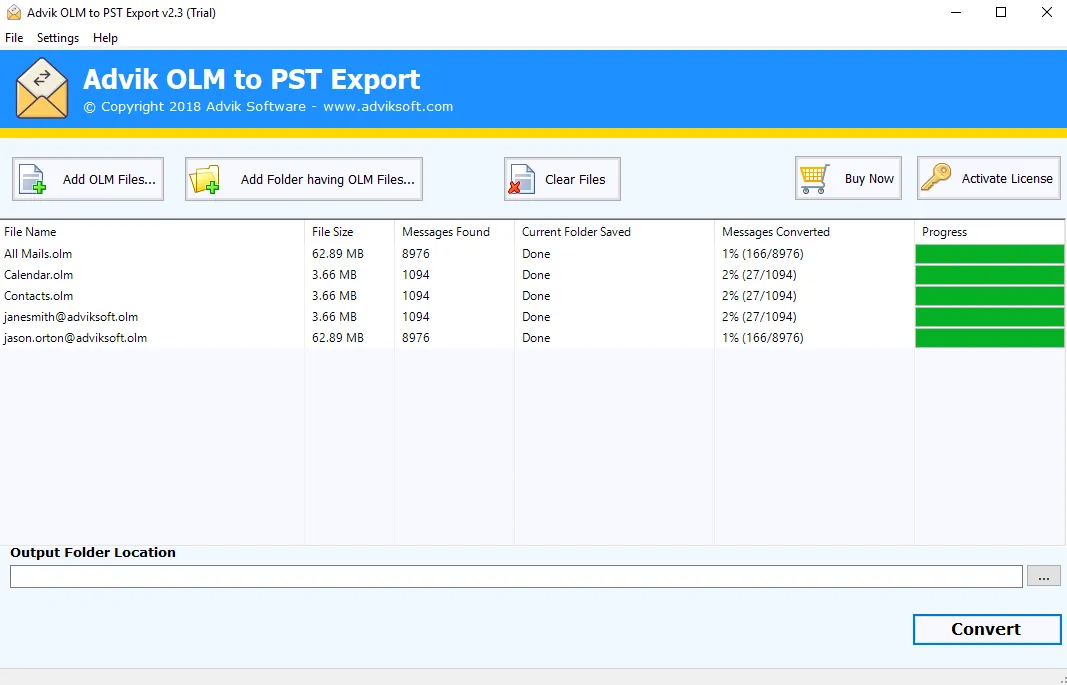Sort by the Messages Found column header

(445, 232)
